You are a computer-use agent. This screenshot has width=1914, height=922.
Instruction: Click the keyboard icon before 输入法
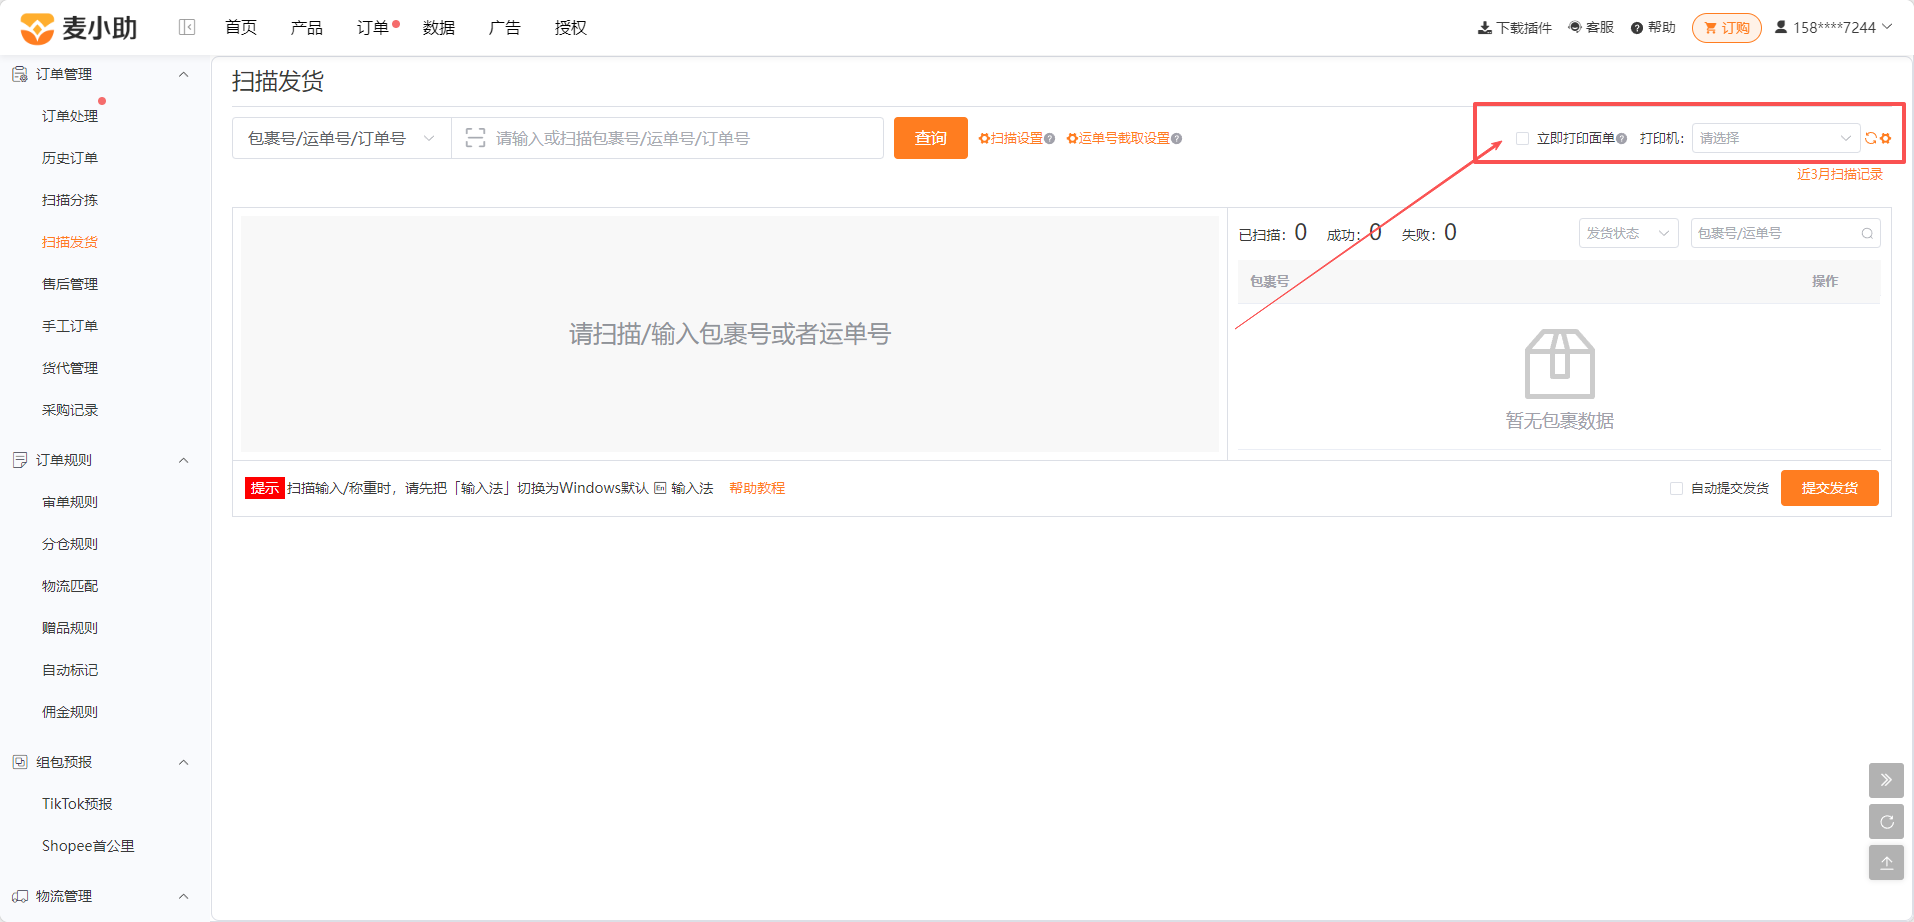click(660, 488)
